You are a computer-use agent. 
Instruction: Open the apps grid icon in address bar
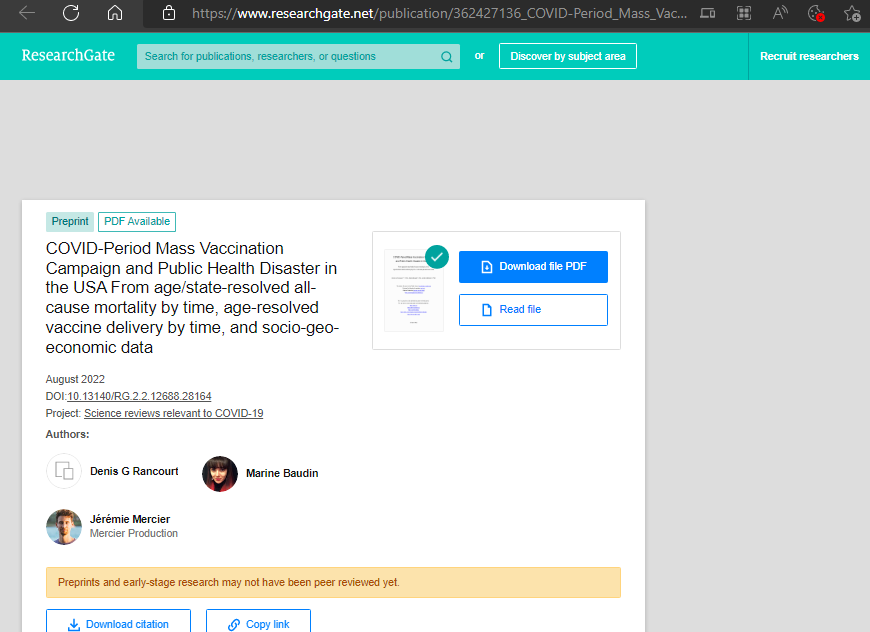[743, 13]
